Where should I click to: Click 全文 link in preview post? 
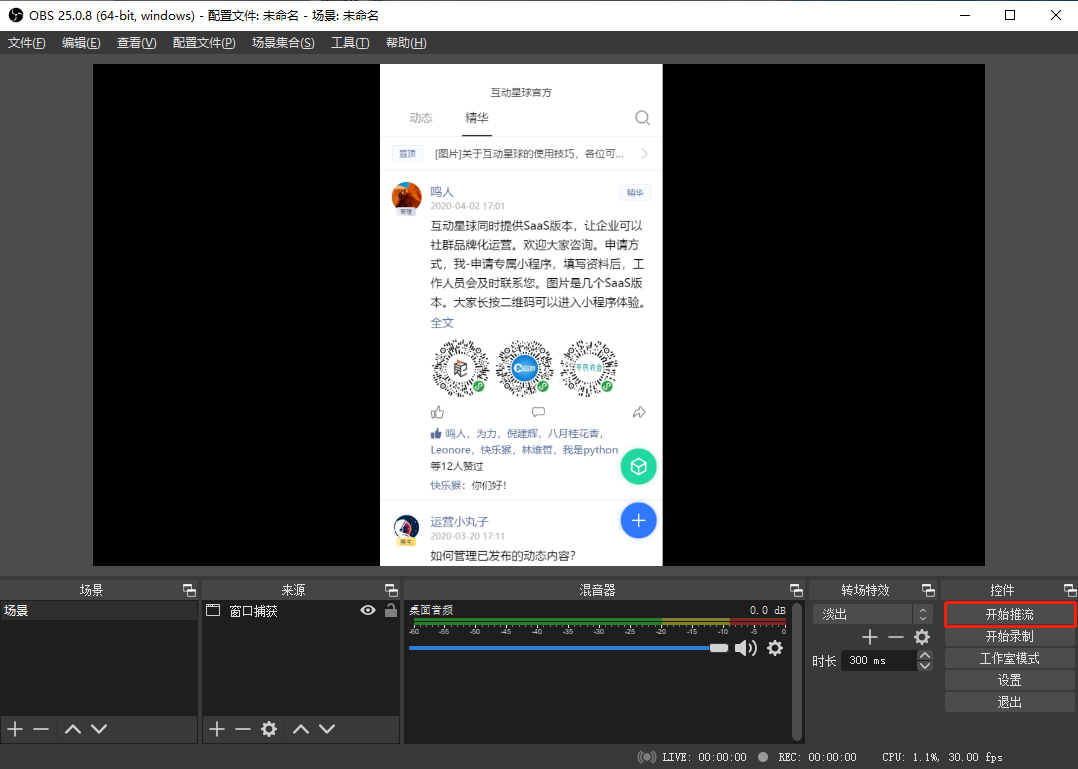pyautogui.click(x=442, y=323)
